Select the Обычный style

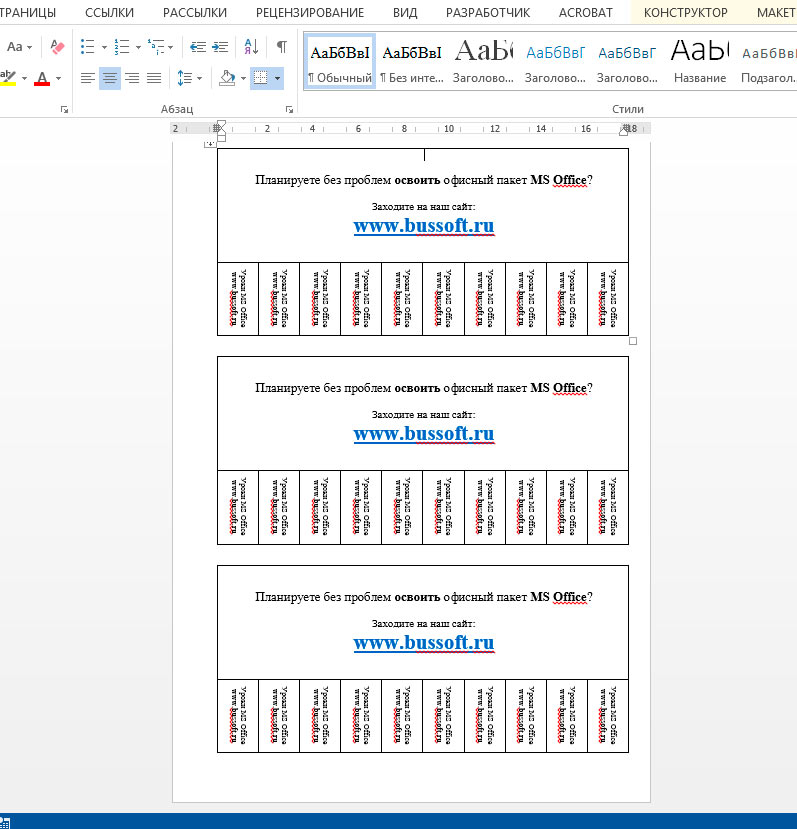340,61
